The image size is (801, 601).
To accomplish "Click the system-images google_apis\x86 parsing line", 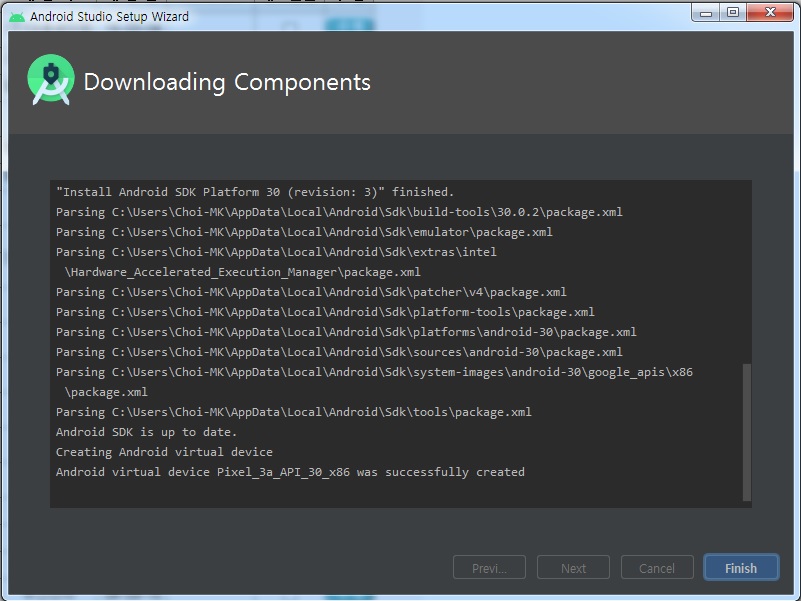I will point(374,372).
